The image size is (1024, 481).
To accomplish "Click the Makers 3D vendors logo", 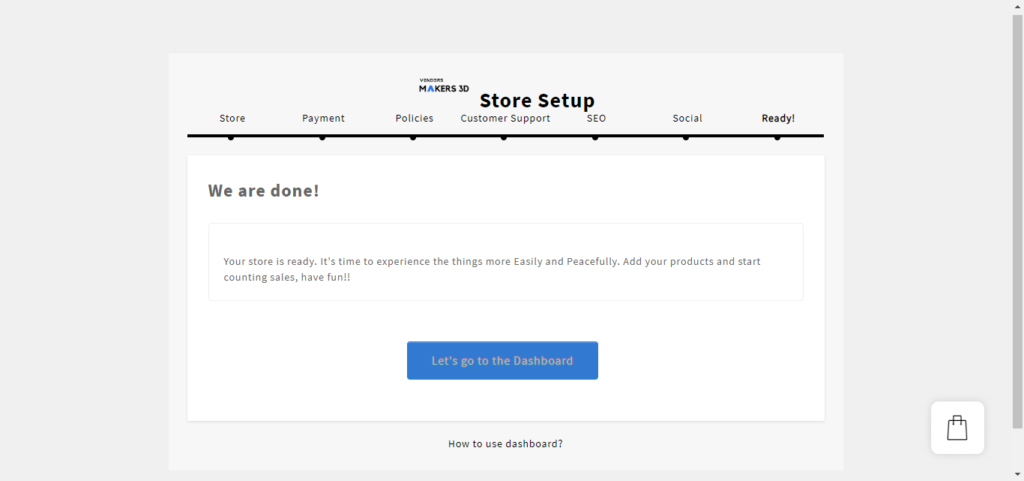I will coord(443,85).
